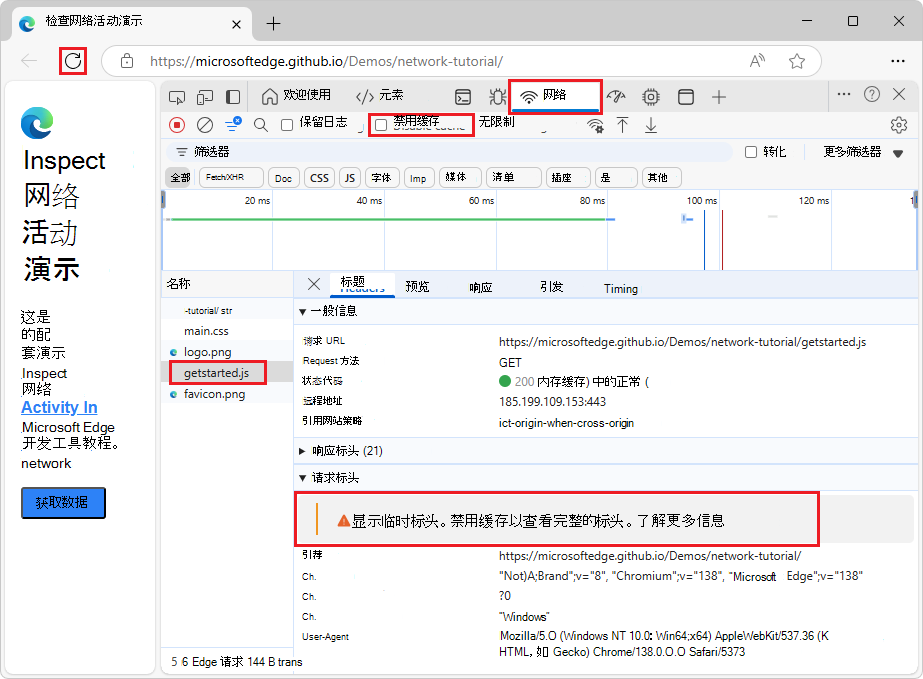Viewport: 923px width, 679px height.
Task: Click the record network log button
Action: [x=177, y=124]
